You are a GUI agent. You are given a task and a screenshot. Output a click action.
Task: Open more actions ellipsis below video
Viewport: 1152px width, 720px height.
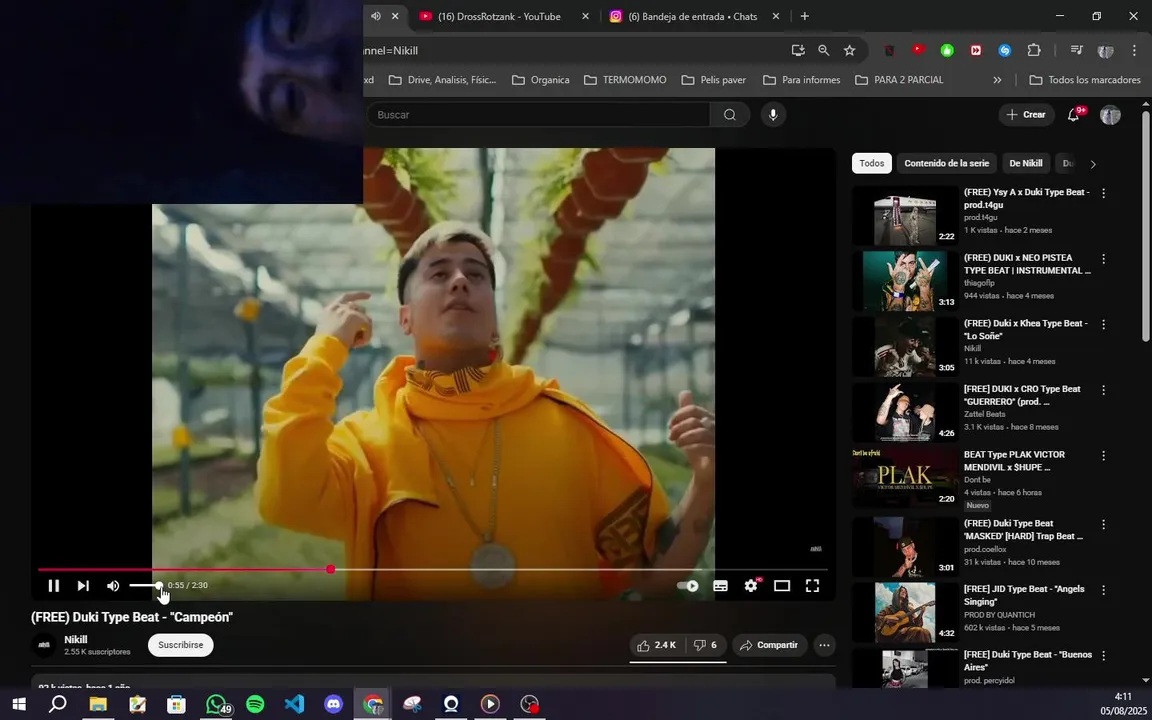click(824, 645)
